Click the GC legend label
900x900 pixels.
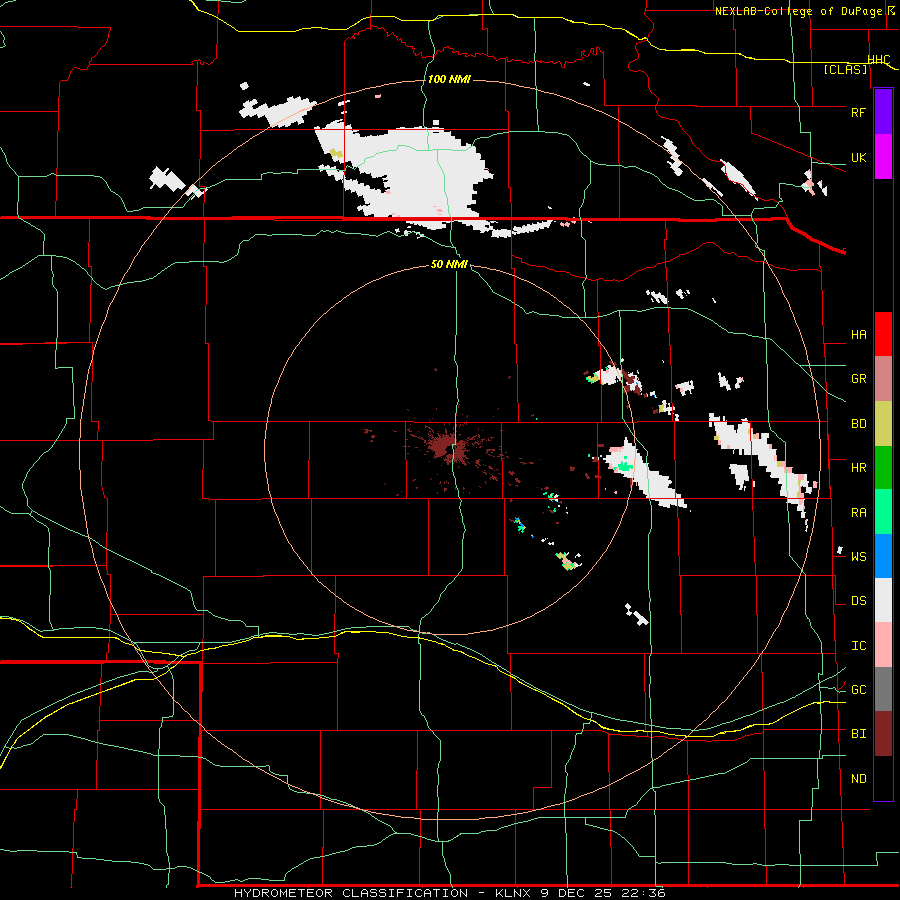858,689
